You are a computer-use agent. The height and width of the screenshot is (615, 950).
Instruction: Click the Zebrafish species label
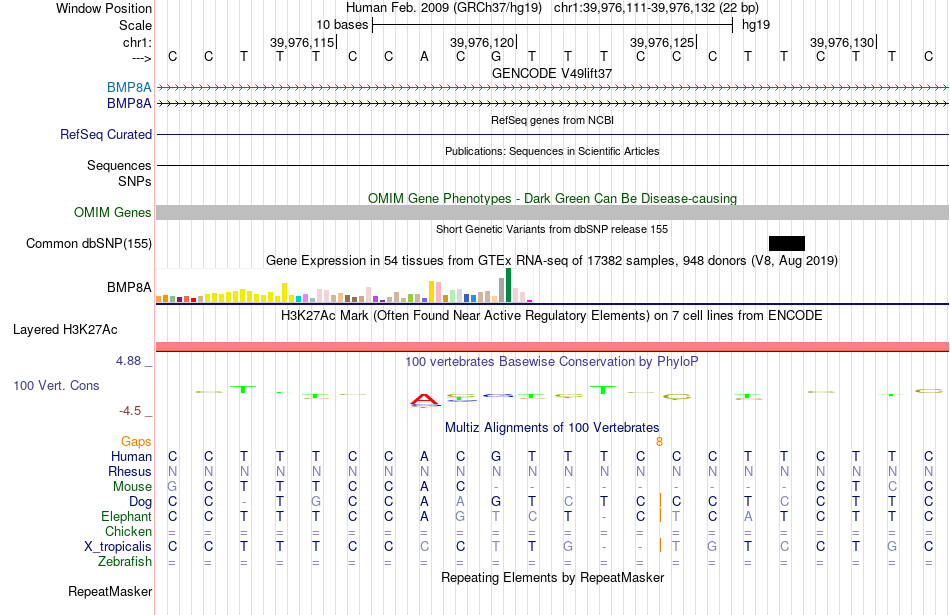125,562
